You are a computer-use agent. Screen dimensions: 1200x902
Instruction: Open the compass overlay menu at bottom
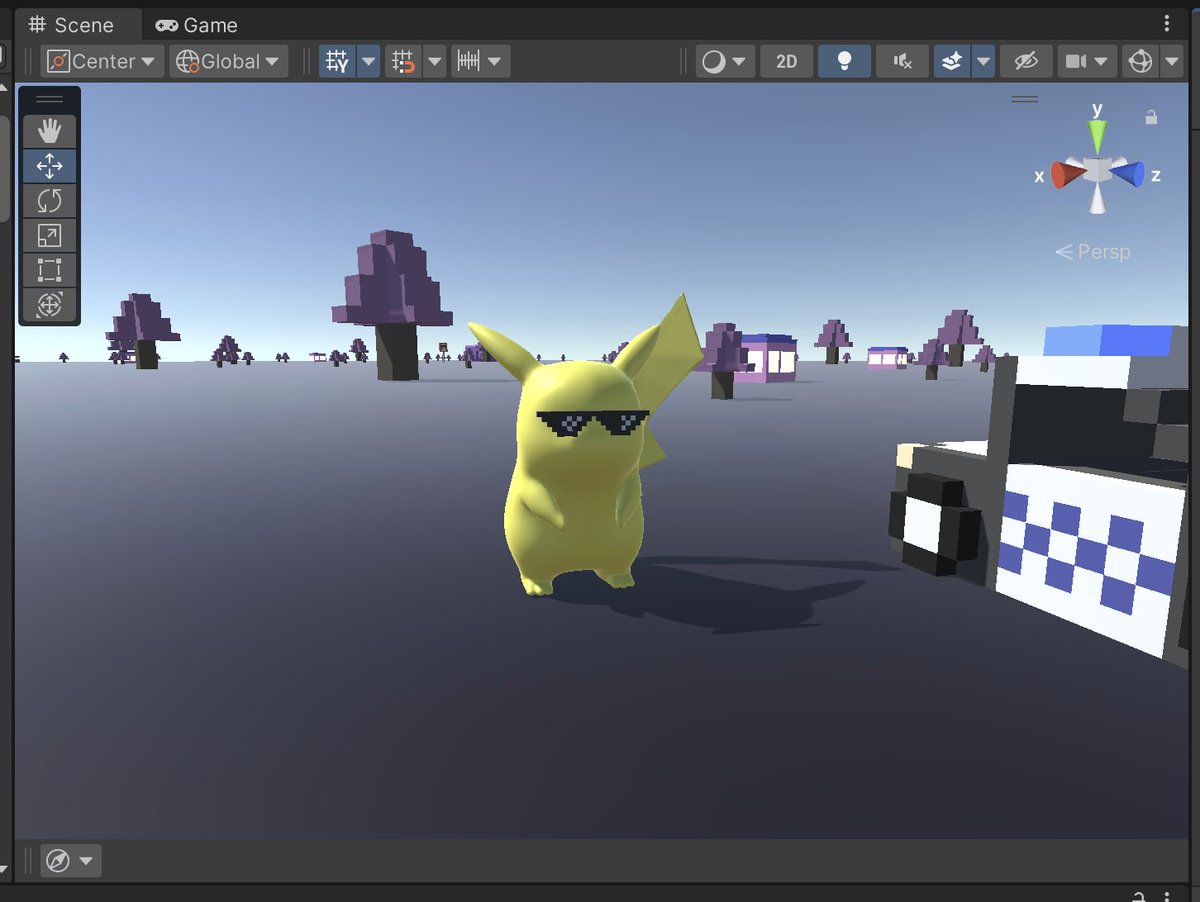[71, 860]
